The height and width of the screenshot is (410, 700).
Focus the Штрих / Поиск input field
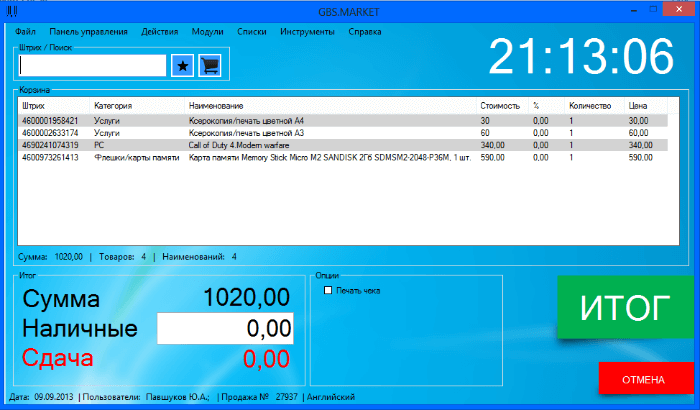92,66
